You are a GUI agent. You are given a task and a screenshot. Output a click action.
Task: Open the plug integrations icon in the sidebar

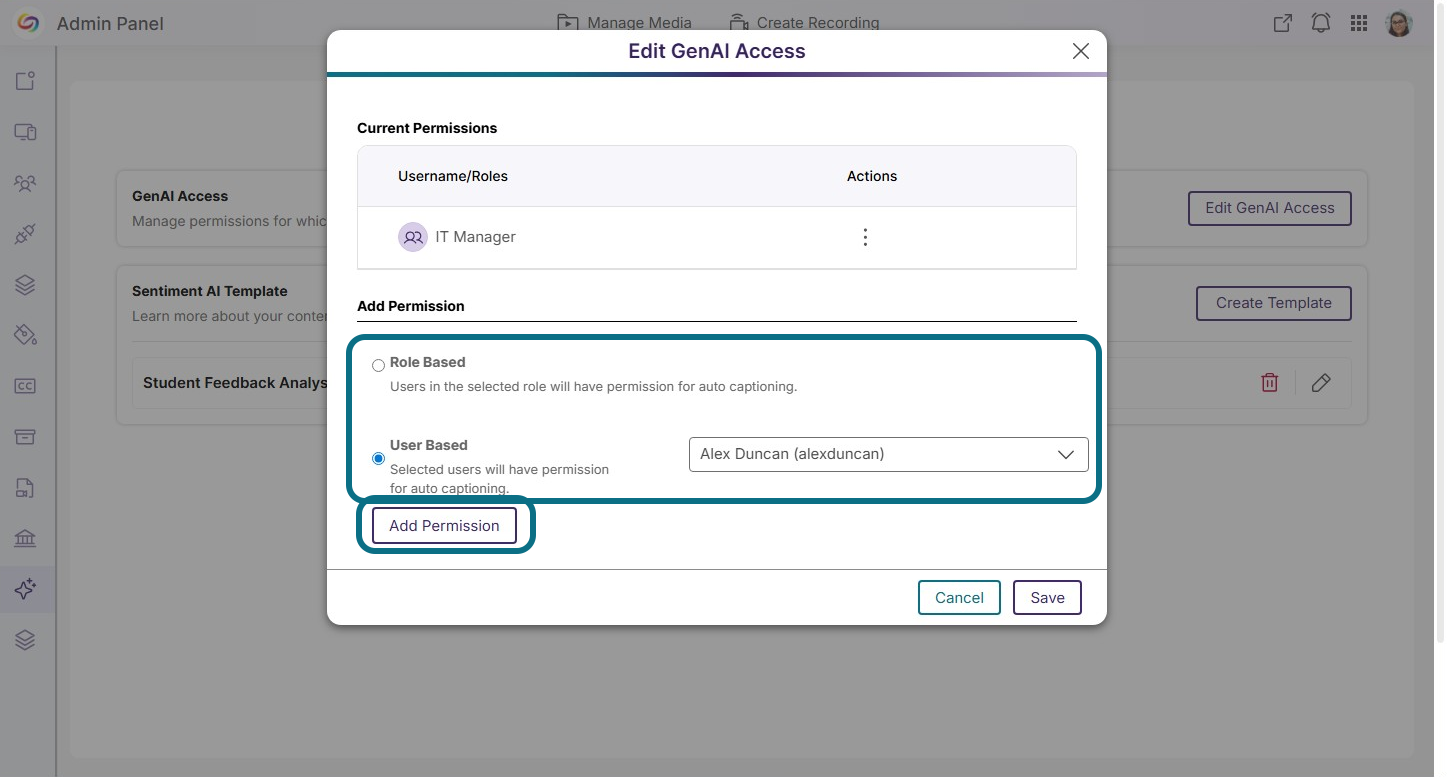[26, 235]
